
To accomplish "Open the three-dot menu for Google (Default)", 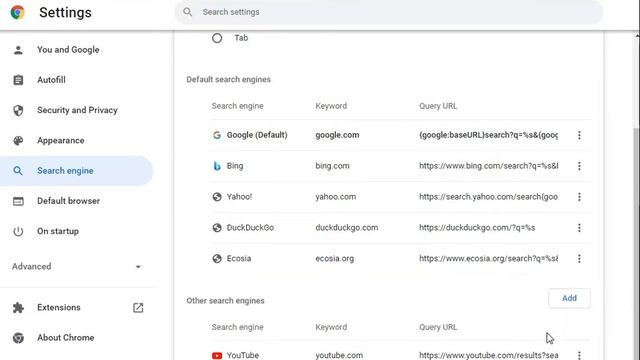I will click(x=579, y=135).
